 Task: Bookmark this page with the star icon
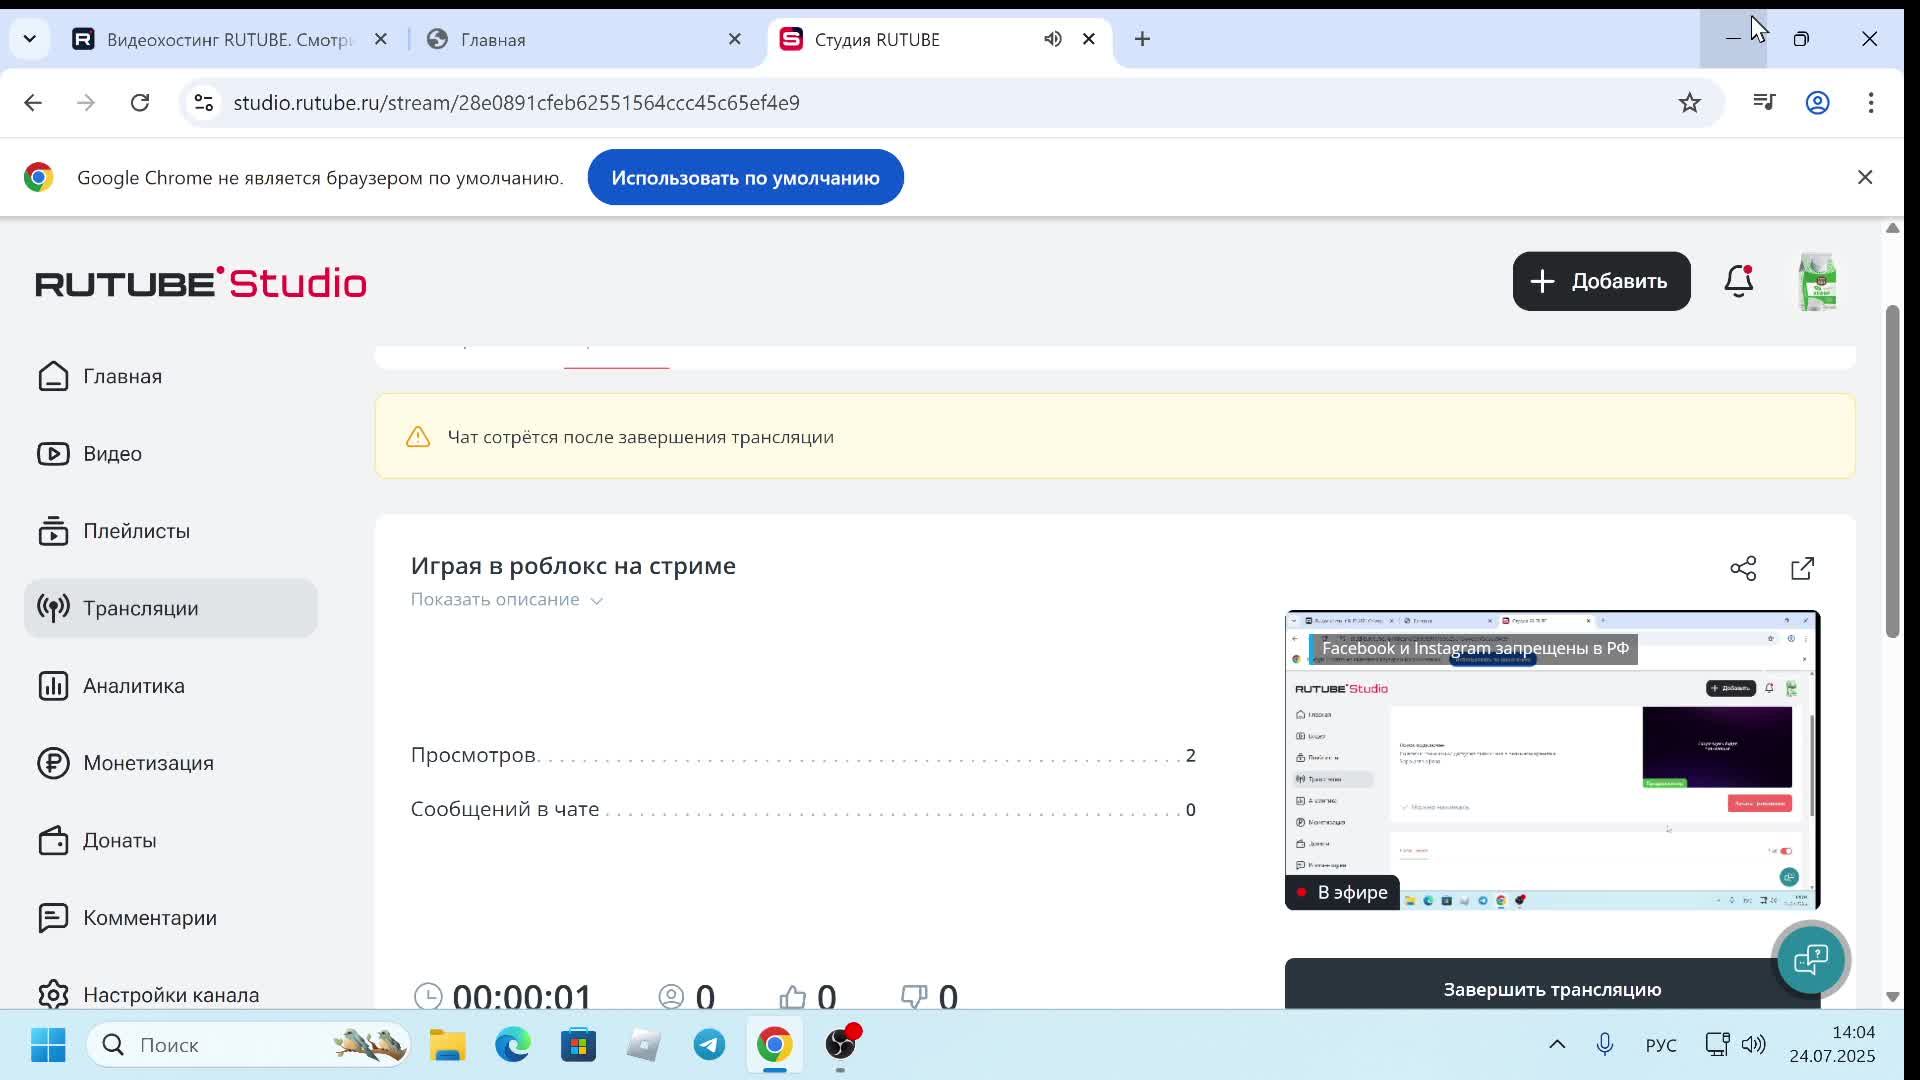(1689, 103)
